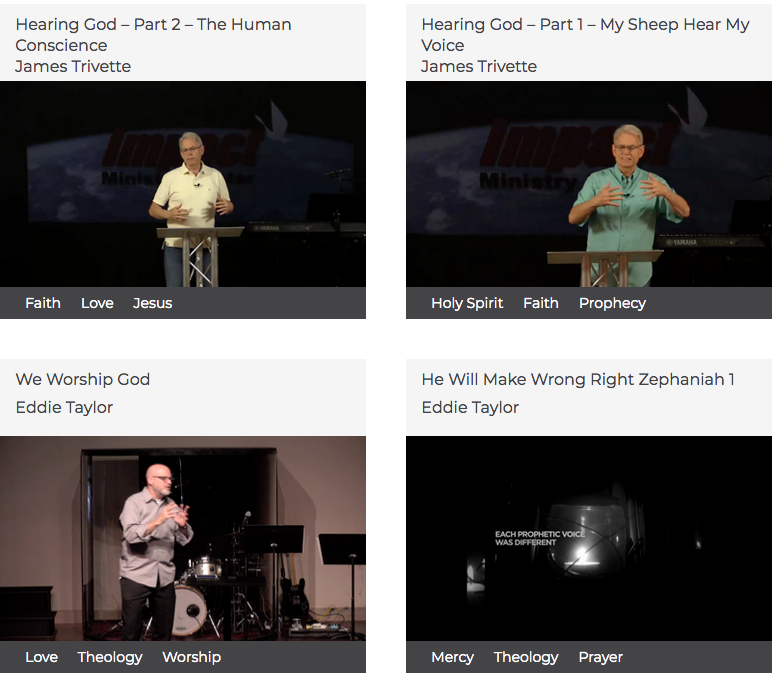775x674 pixels.
Task: Choose the Prayer tag
Action: pos(601,657)
